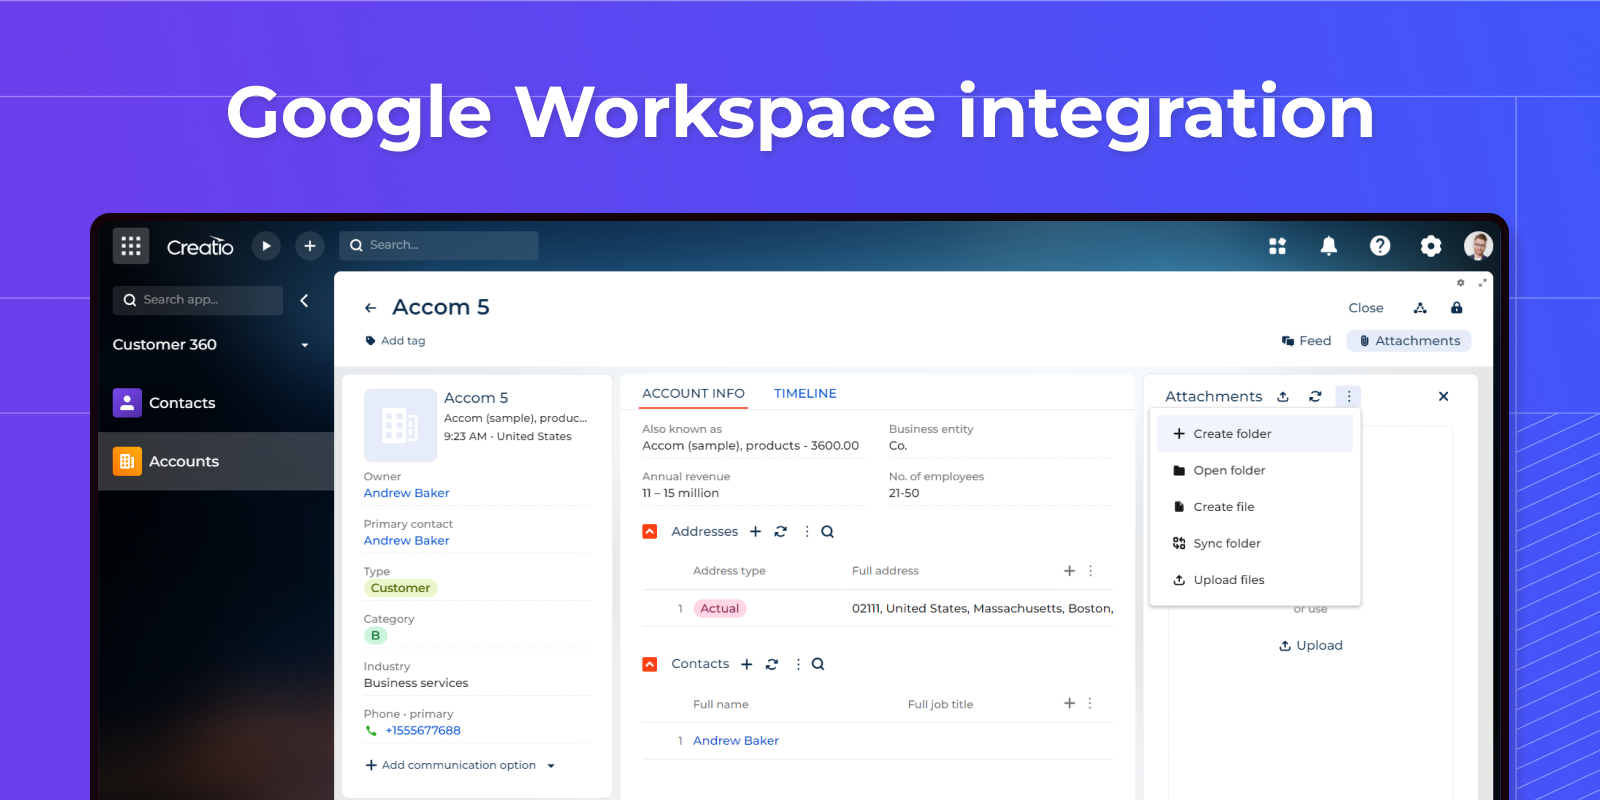Collapse the Contacts section toggle
This screenshot has width=1600, height=800.
pos(650,664)
